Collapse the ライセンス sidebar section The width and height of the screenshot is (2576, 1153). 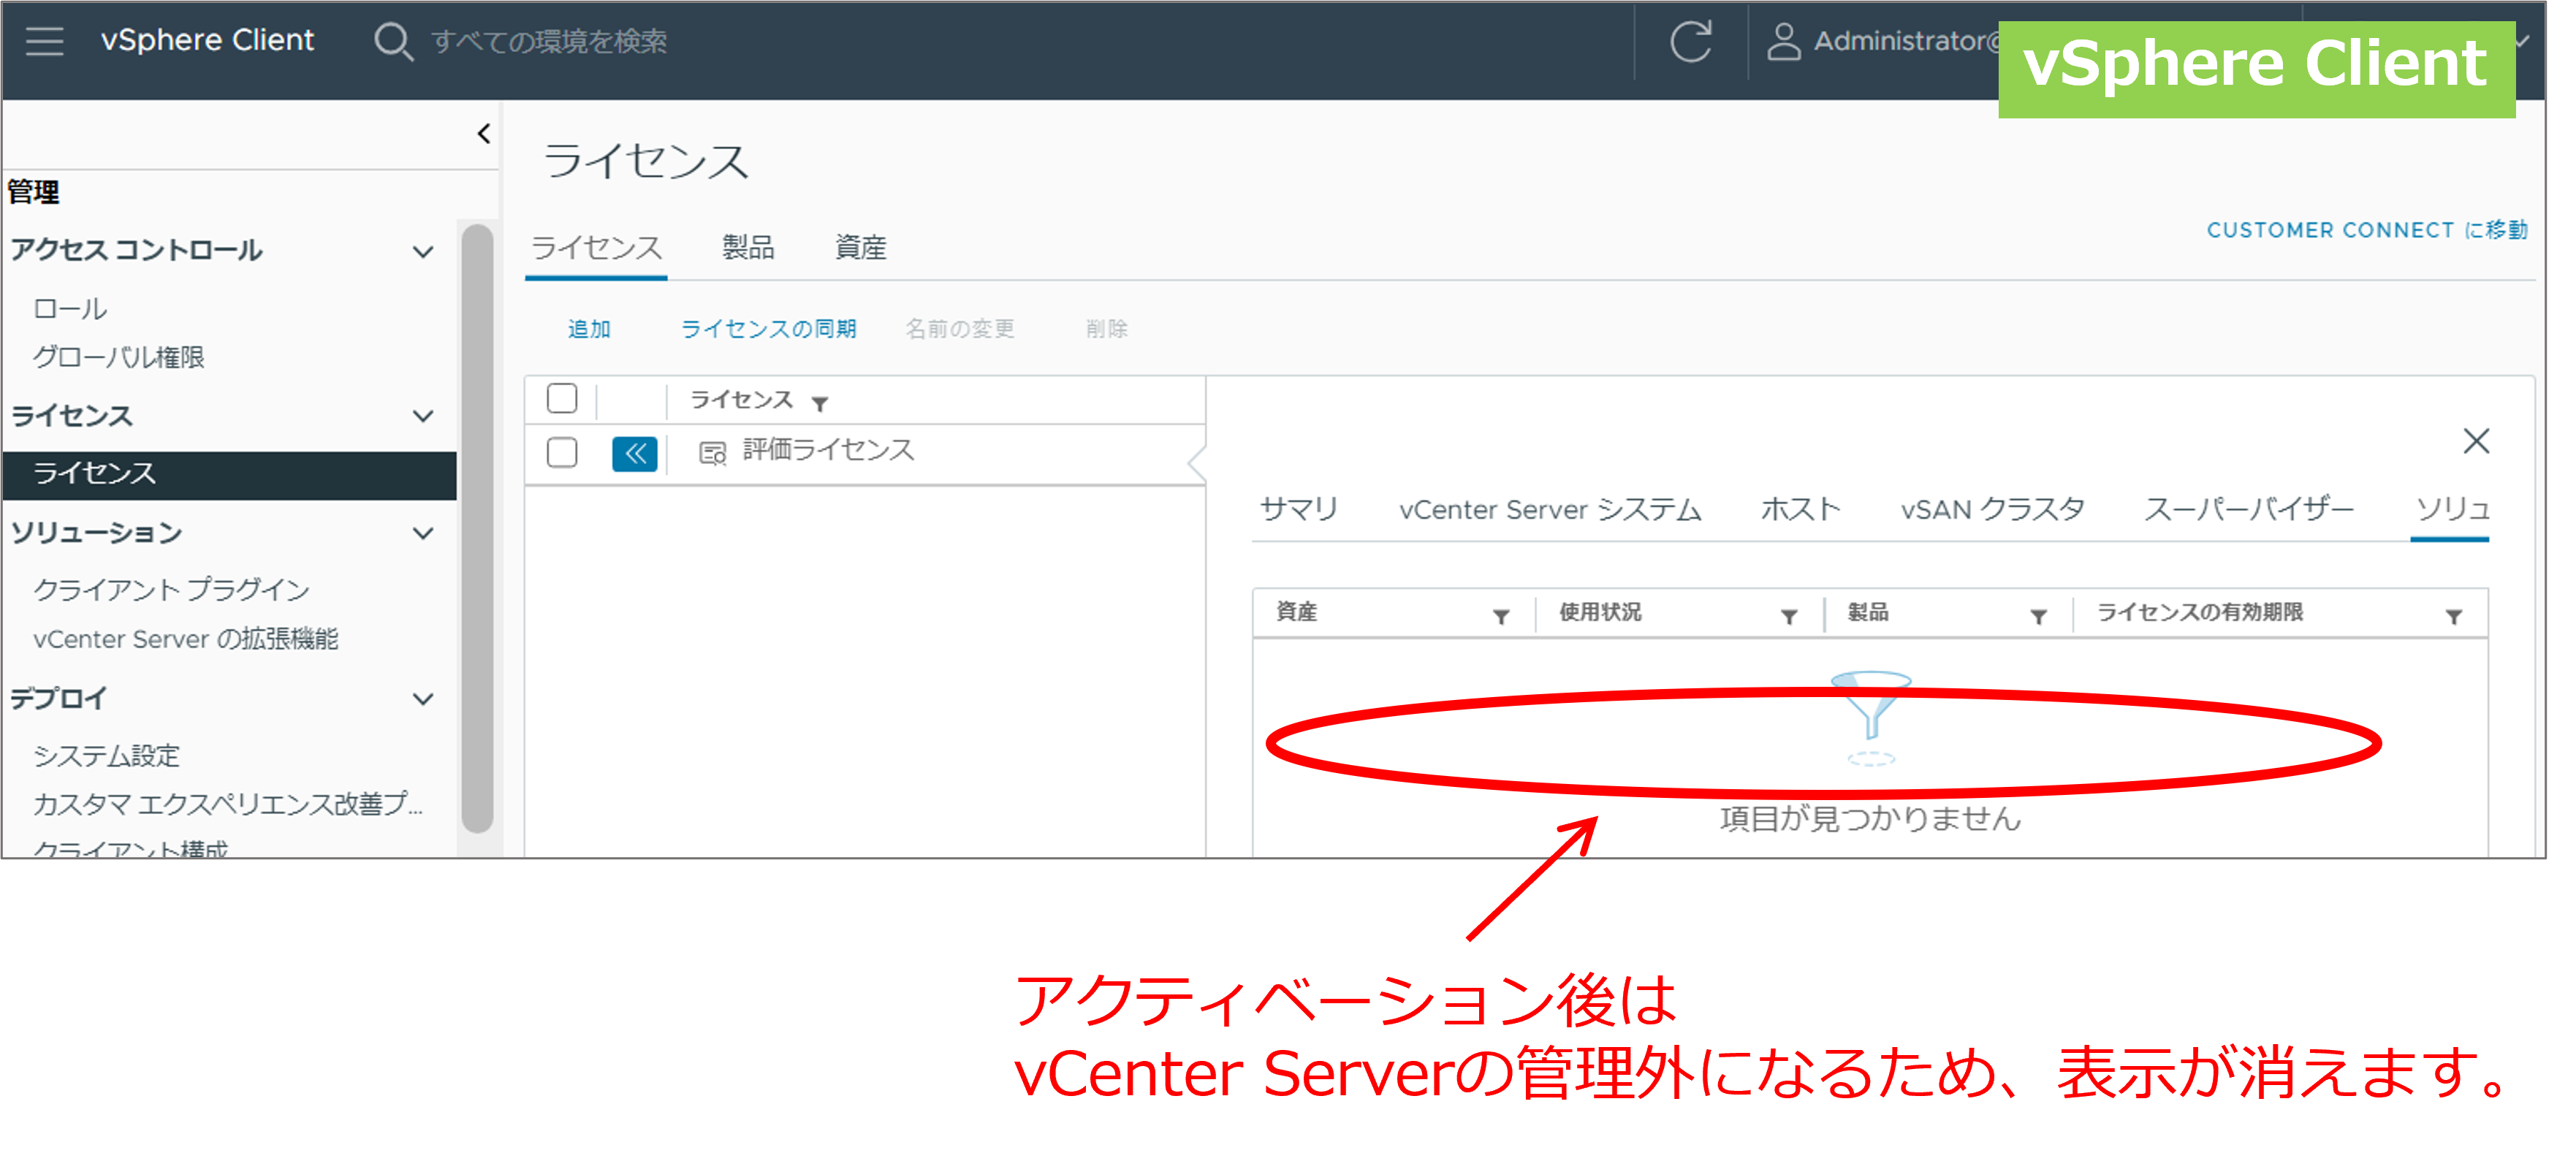(423, 416)
